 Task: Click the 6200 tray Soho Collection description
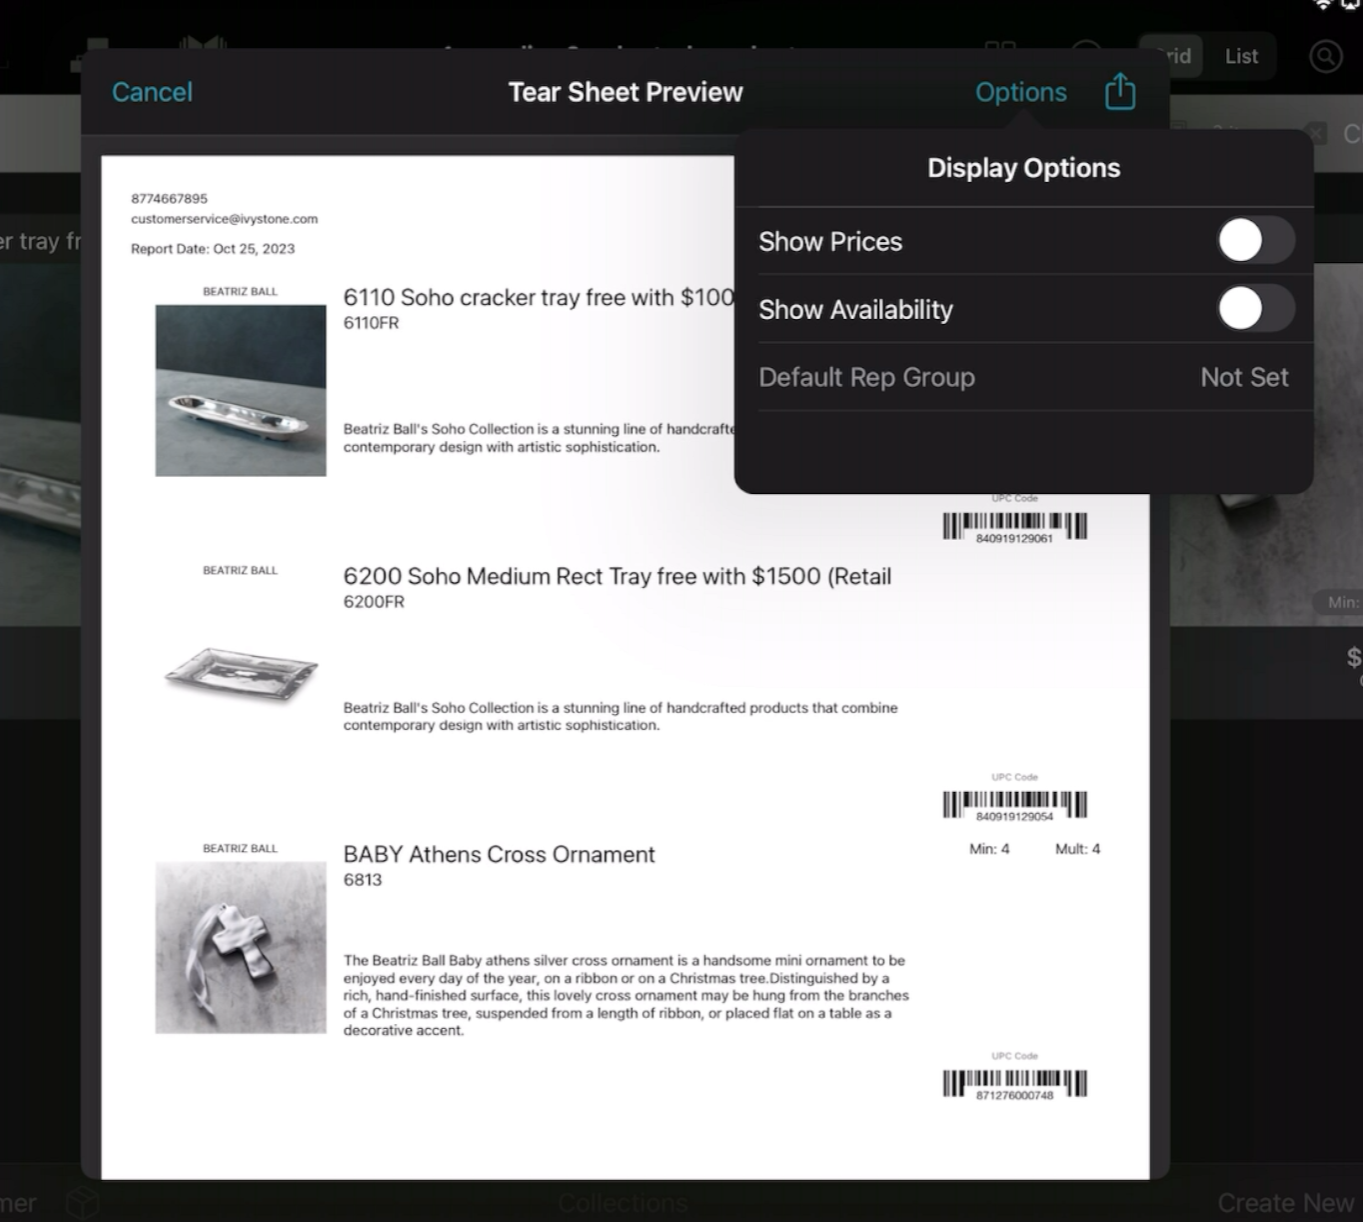tap(620, 716)
